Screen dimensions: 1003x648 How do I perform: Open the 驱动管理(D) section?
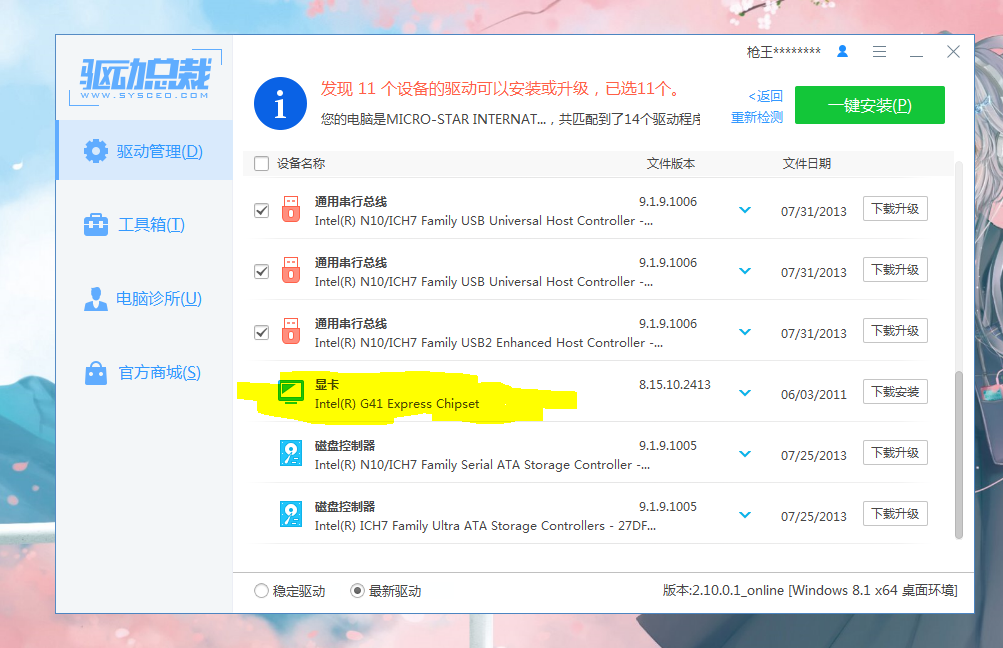(x=145, y=151)
